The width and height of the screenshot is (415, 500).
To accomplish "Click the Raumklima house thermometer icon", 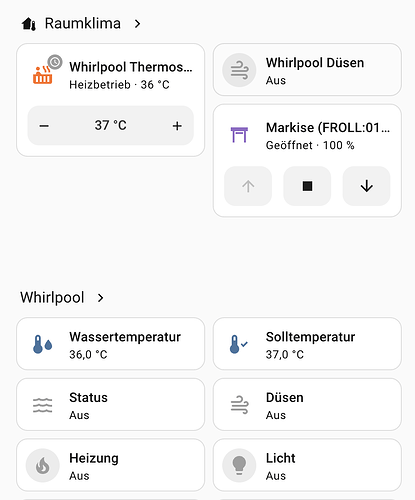I will pyautogui.click(x=29, y=24).
